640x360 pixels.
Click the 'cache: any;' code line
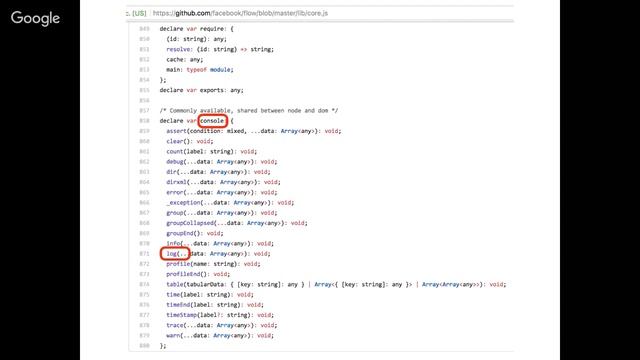point(184,59)
